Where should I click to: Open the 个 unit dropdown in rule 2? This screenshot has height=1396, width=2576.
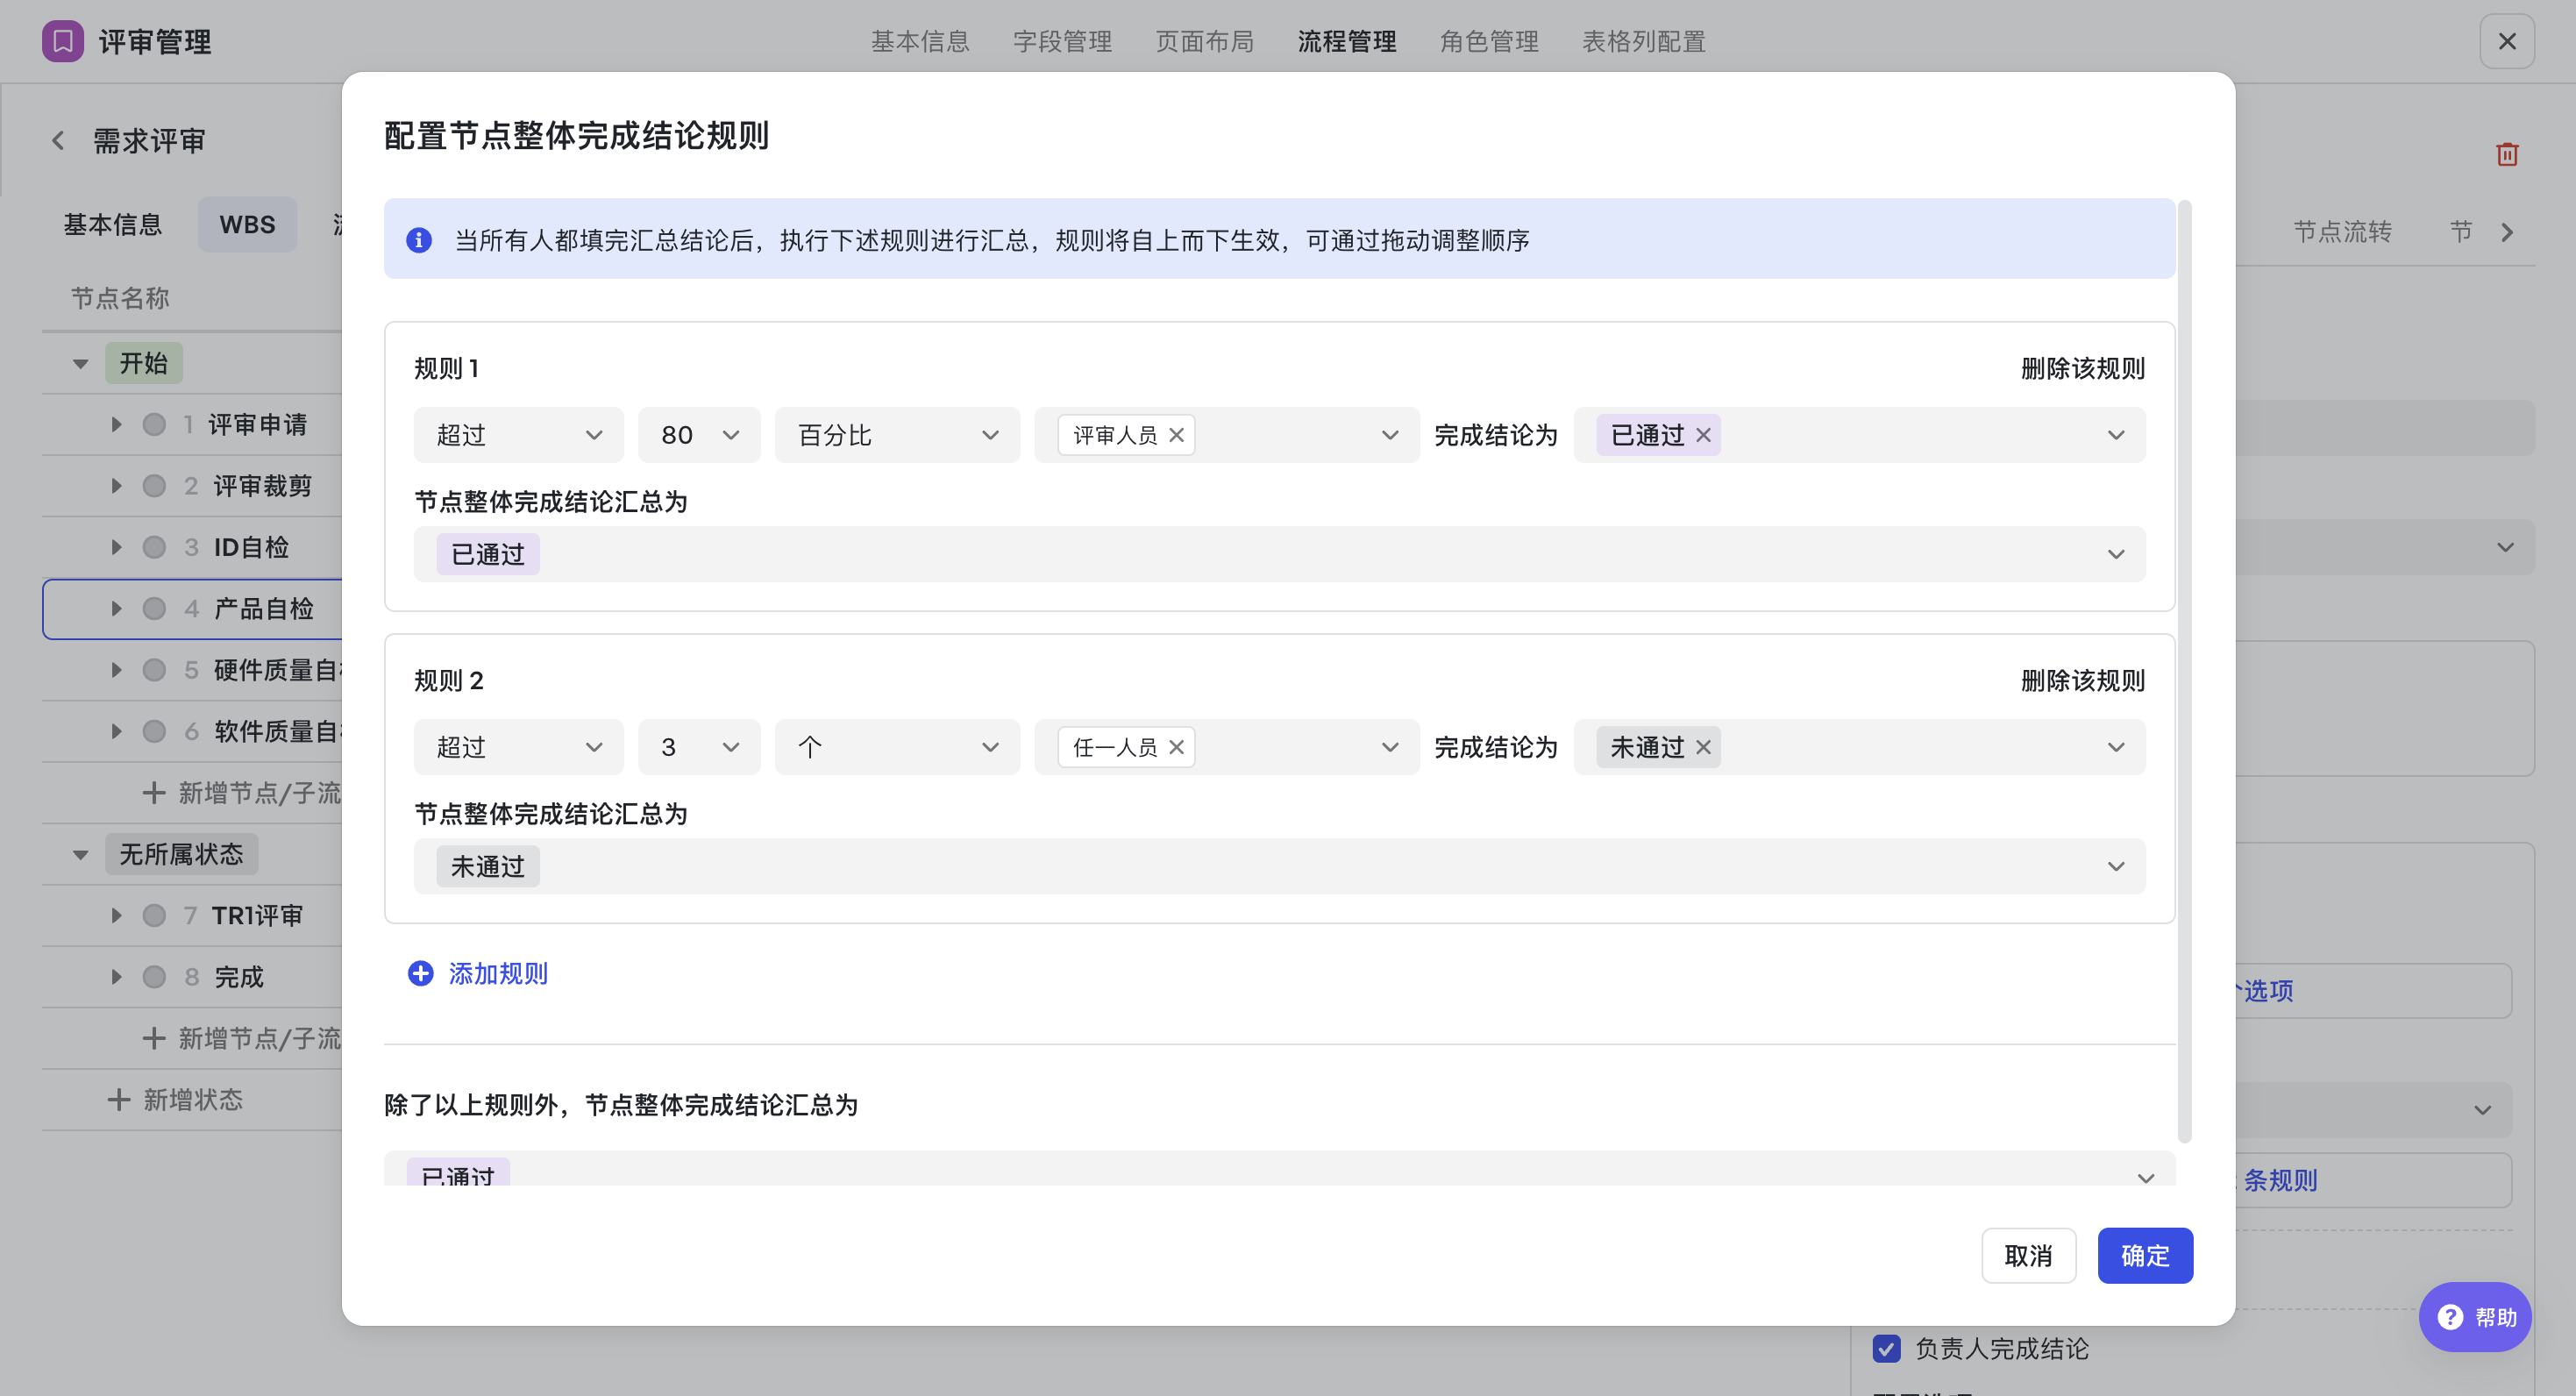897,747
